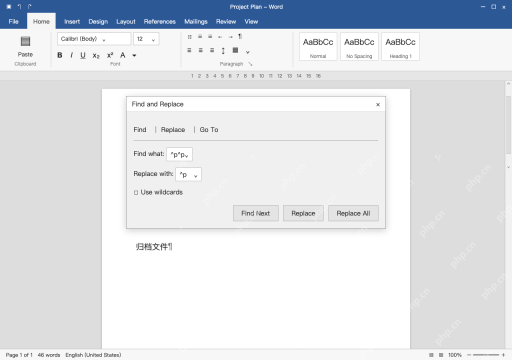
Task: Click the Find Next button
Action: 256,213
